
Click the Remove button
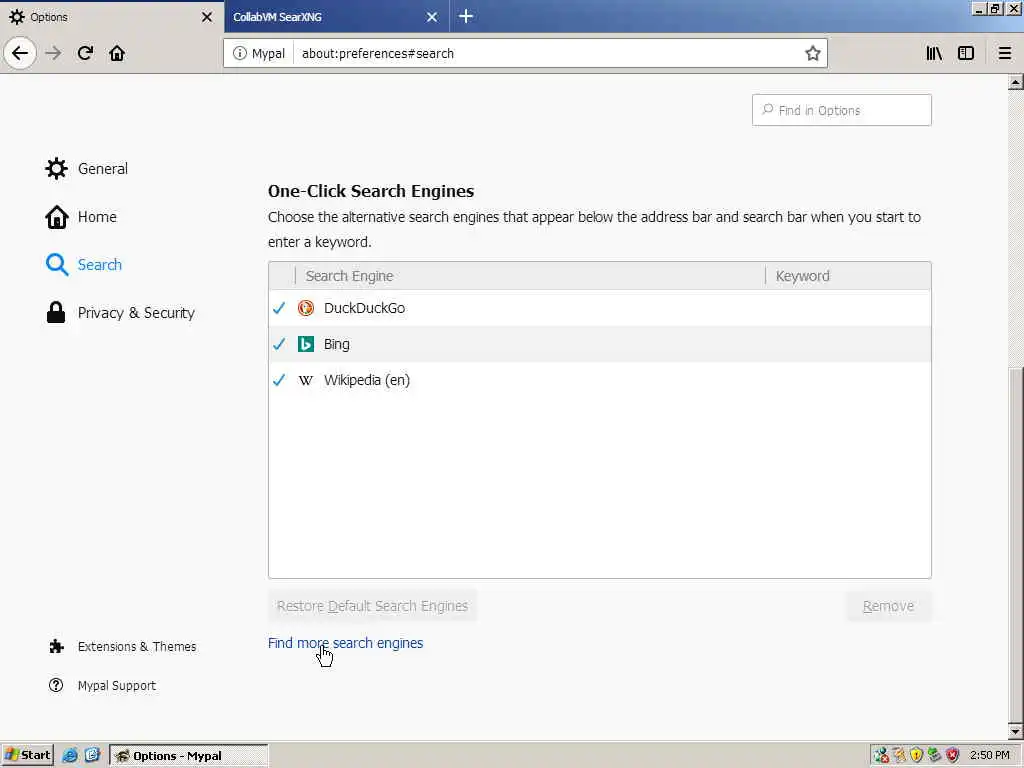888,606
